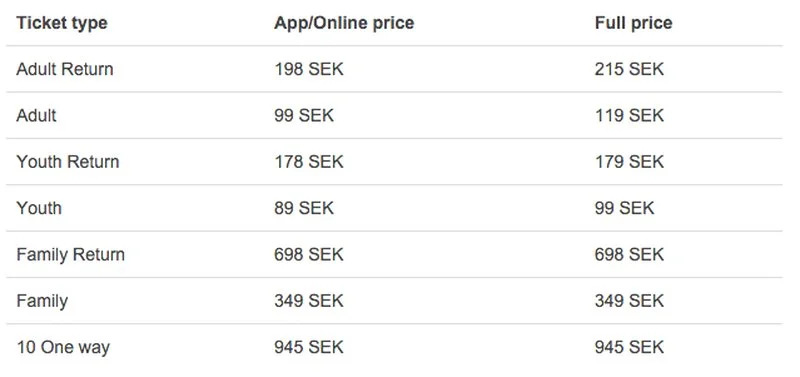
Task: Select the Adult Return ticket row label
Action: (65, 69)
